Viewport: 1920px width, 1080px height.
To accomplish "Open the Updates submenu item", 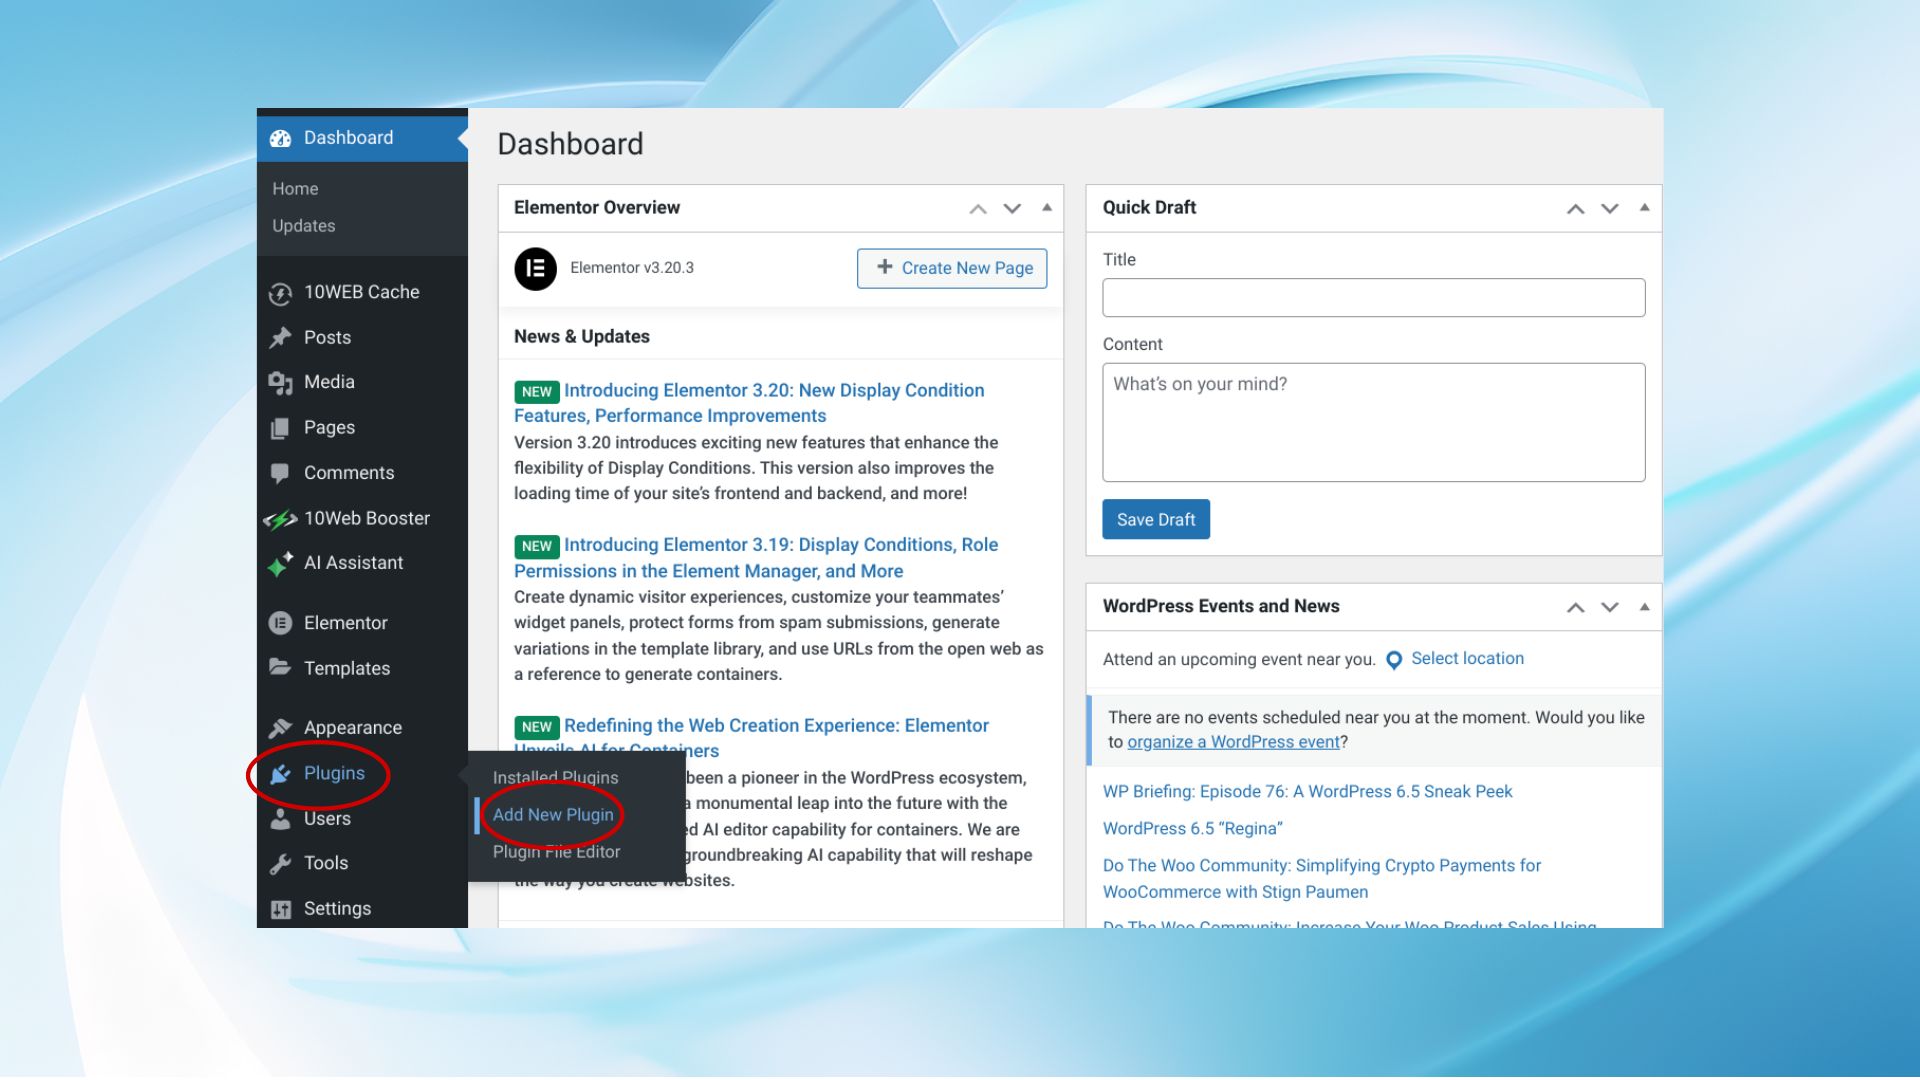I will pyautogui.click(x=304, y=226).
